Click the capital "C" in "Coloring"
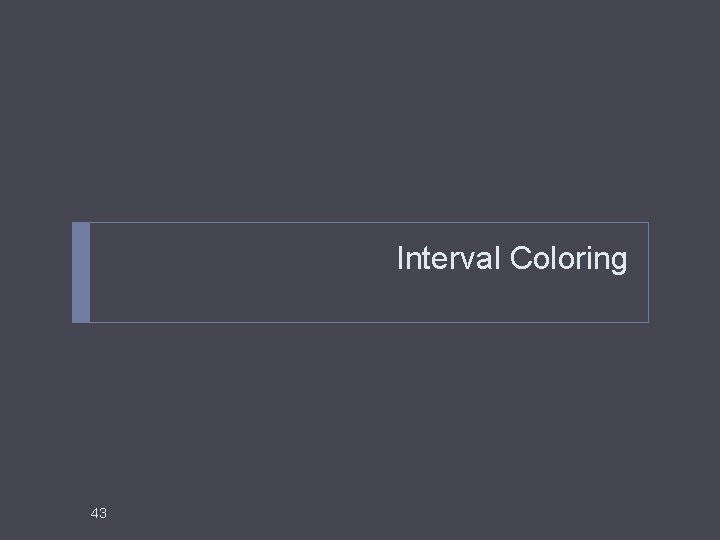Screen dimensions: 720x540 [520, 259]
